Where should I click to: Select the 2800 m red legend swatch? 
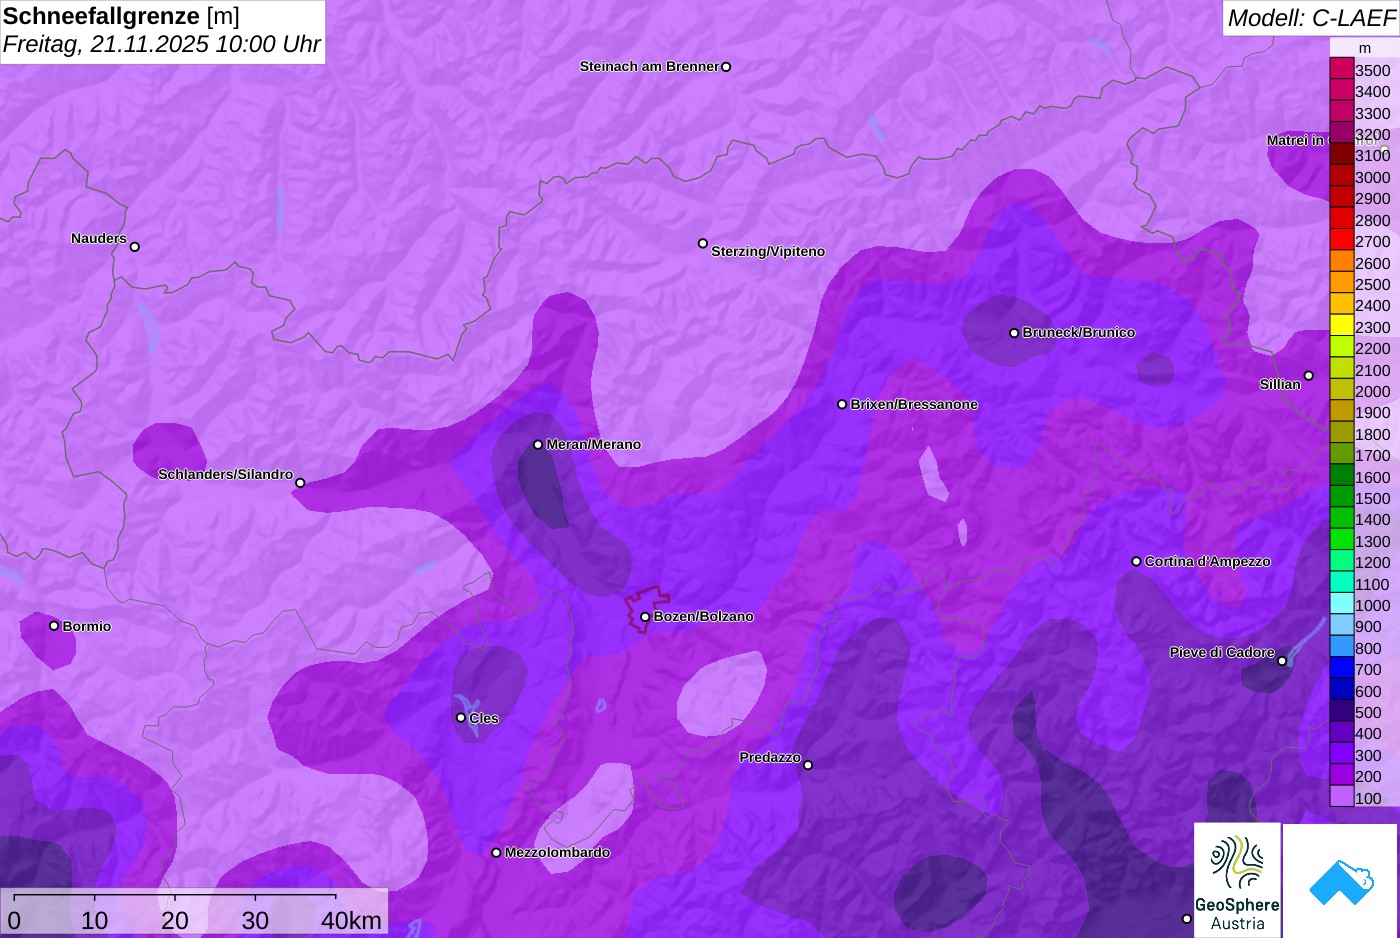1341,219
